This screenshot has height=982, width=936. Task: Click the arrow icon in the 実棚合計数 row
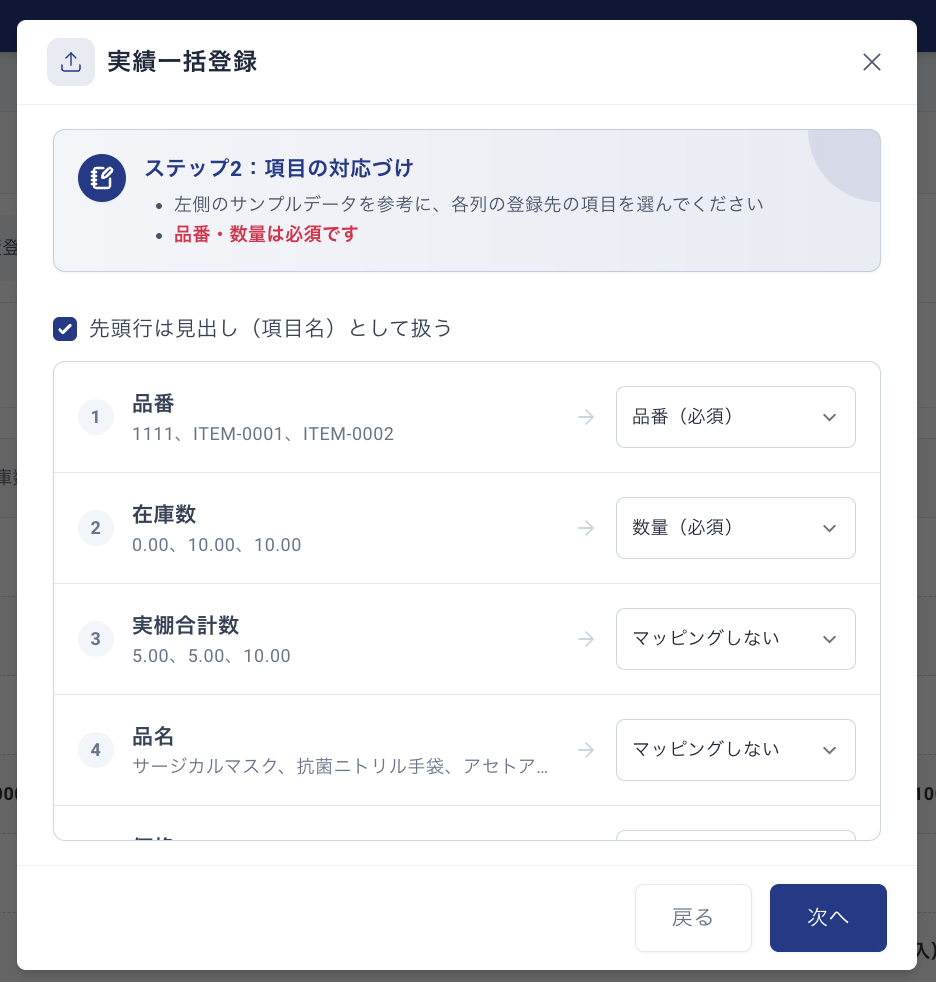586,639
